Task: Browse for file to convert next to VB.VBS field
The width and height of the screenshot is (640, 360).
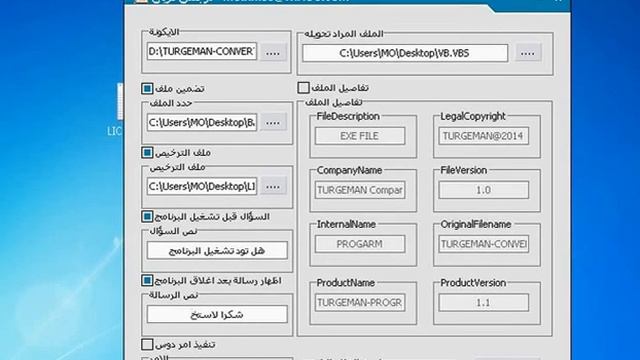Action: point(528,53)
